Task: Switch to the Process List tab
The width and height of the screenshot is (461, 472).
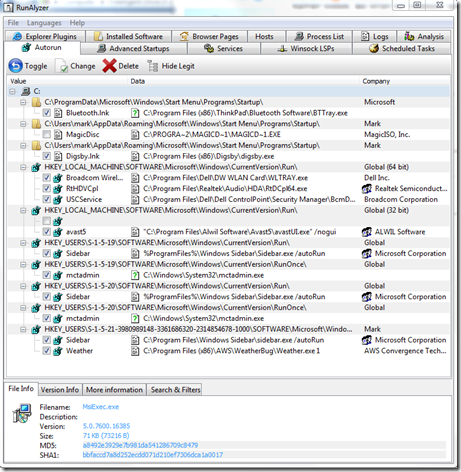Action: 319,36
